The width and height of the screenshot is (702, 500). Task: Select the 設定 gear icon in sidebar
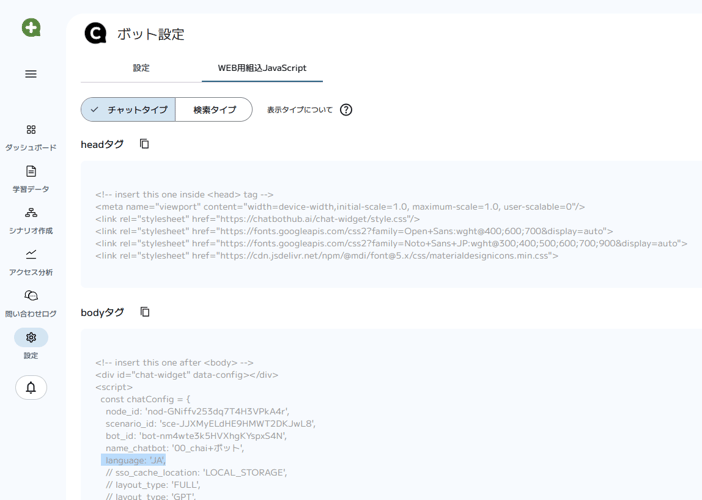click(31, 338)
